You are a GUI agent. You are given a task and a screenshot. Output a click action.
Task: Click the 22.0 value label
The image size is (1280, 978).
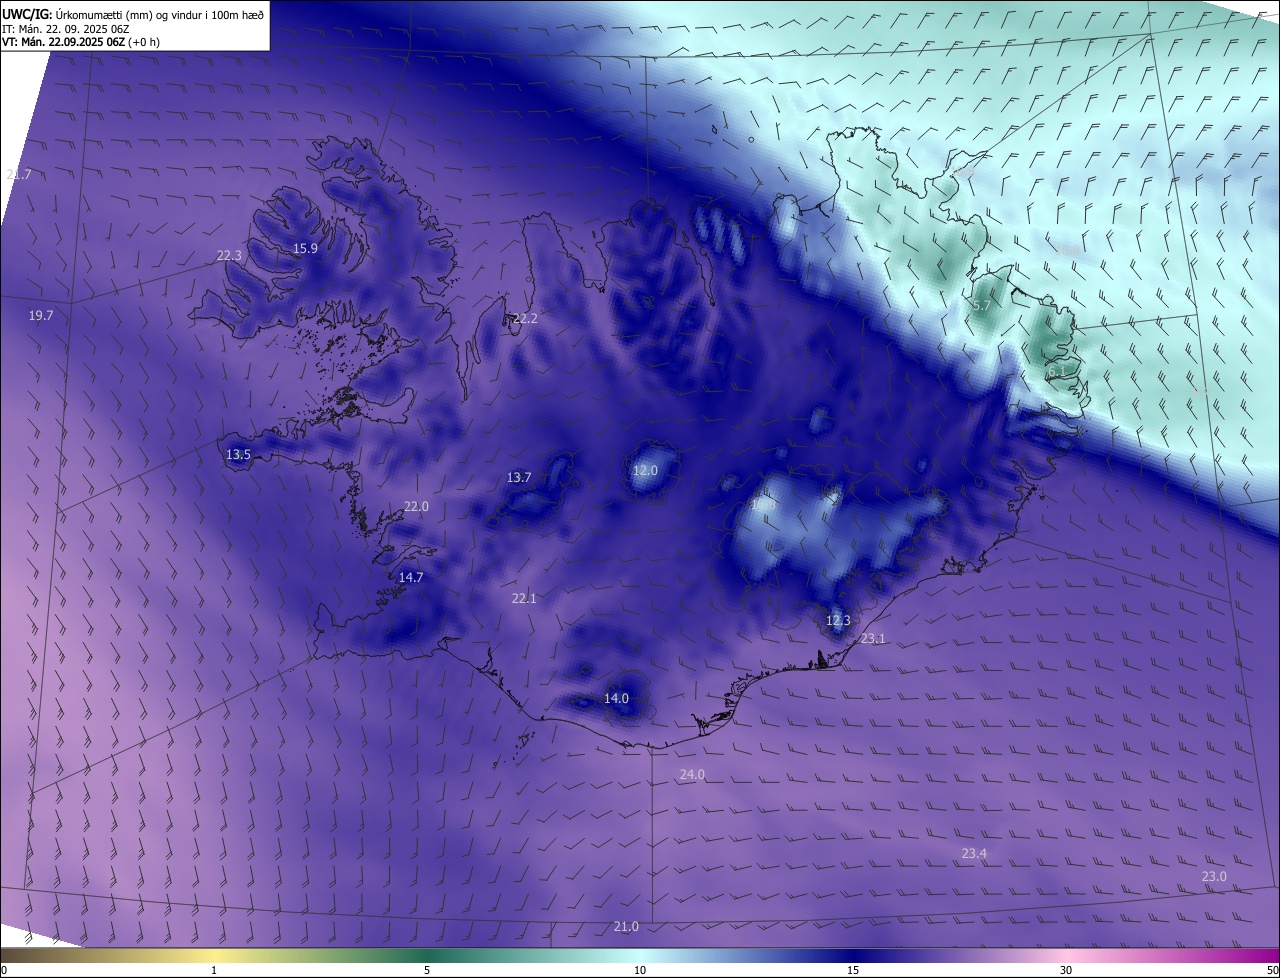[416, 506]
